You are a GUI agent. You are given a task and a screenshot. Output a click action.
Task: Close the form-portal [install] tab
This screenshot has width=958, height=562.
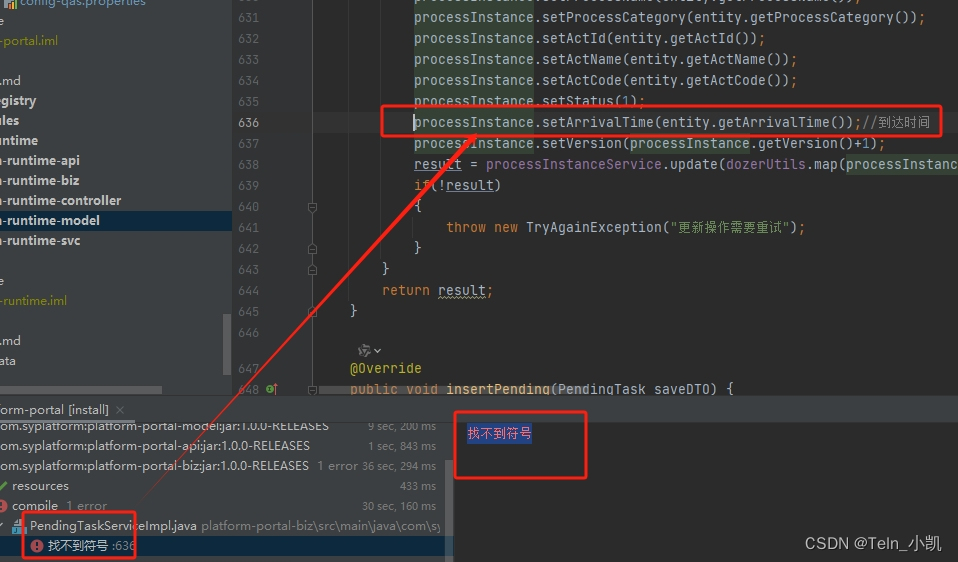120,410
